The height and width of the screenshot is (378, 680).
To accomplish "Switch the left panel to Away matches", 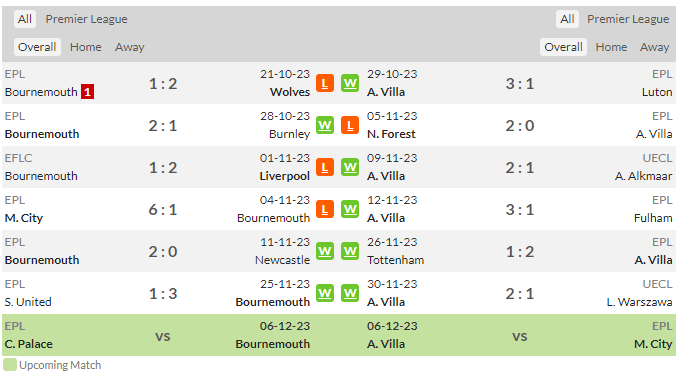I will coord(129,47).
